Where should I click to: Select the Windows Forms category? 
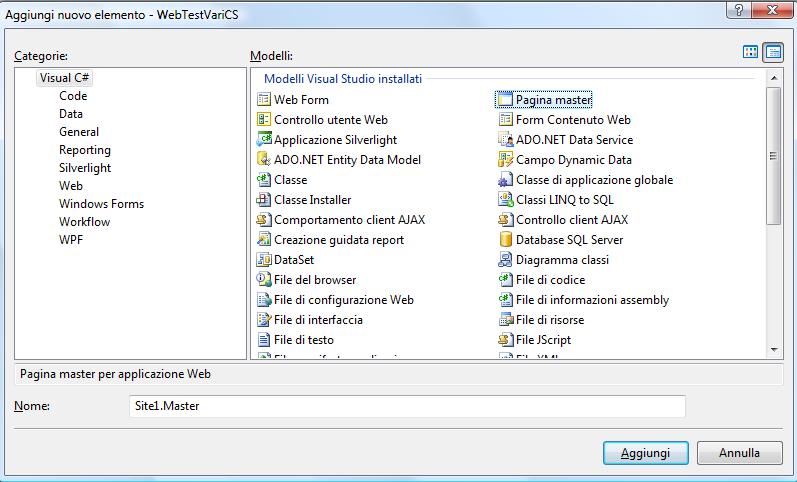point(101,204)
